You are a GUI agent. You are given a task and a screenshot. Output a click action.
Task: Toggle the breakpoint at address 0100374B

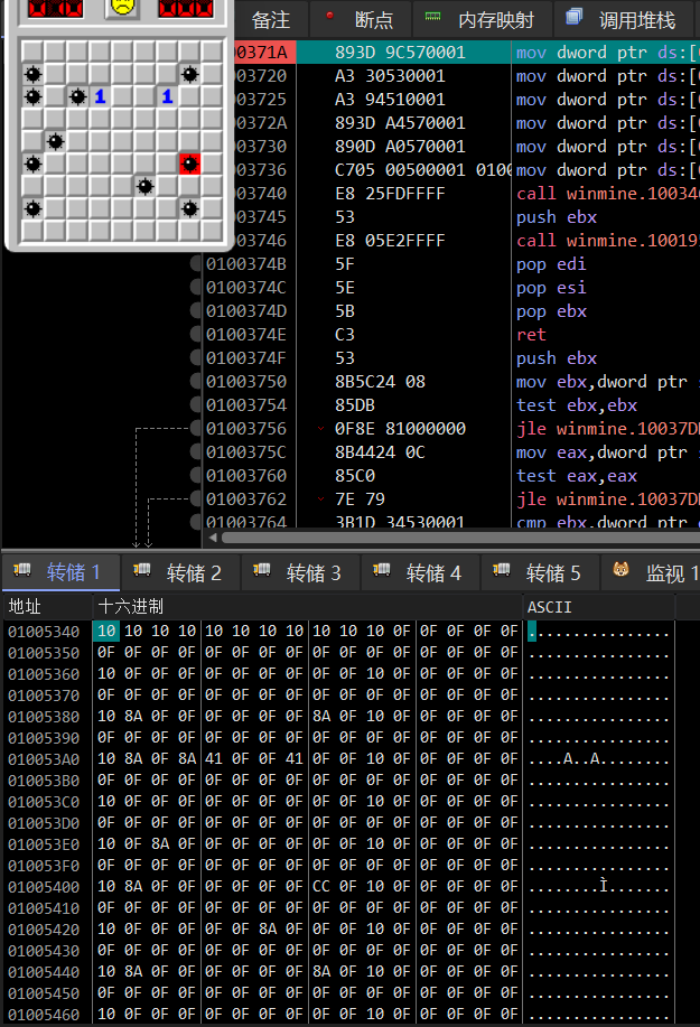pyautogui.click(x=195, y=264)
